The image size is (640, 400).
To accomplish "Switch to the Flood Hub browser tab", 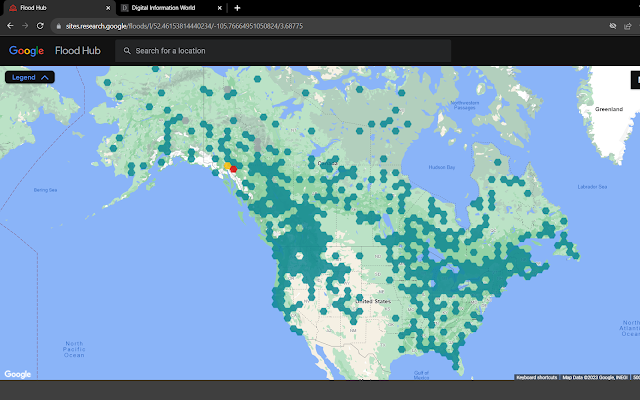I will [58, 8].
